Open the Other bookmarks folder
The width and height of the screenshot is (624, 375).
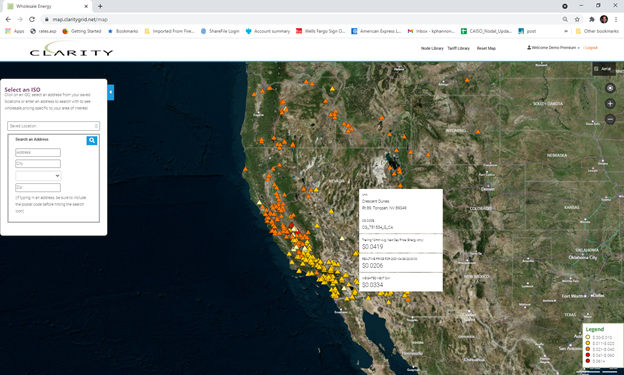tap(597, 31)
